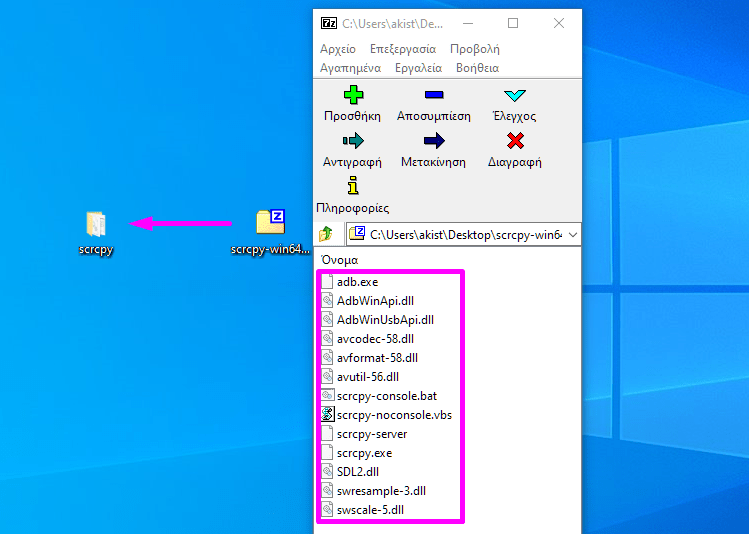The image size is (749, 534).
Task: Close the 7-Zip window
Action: (559, 23)
